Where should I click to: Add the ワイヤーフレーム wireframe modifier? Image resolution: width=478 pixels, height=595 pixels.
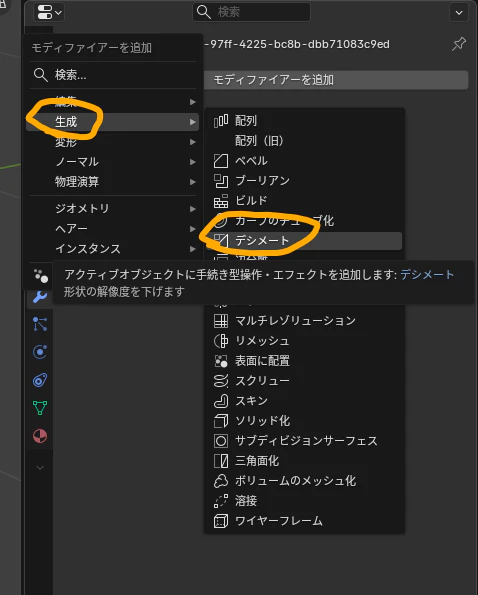pyautogui.click(x=304, y=521)
